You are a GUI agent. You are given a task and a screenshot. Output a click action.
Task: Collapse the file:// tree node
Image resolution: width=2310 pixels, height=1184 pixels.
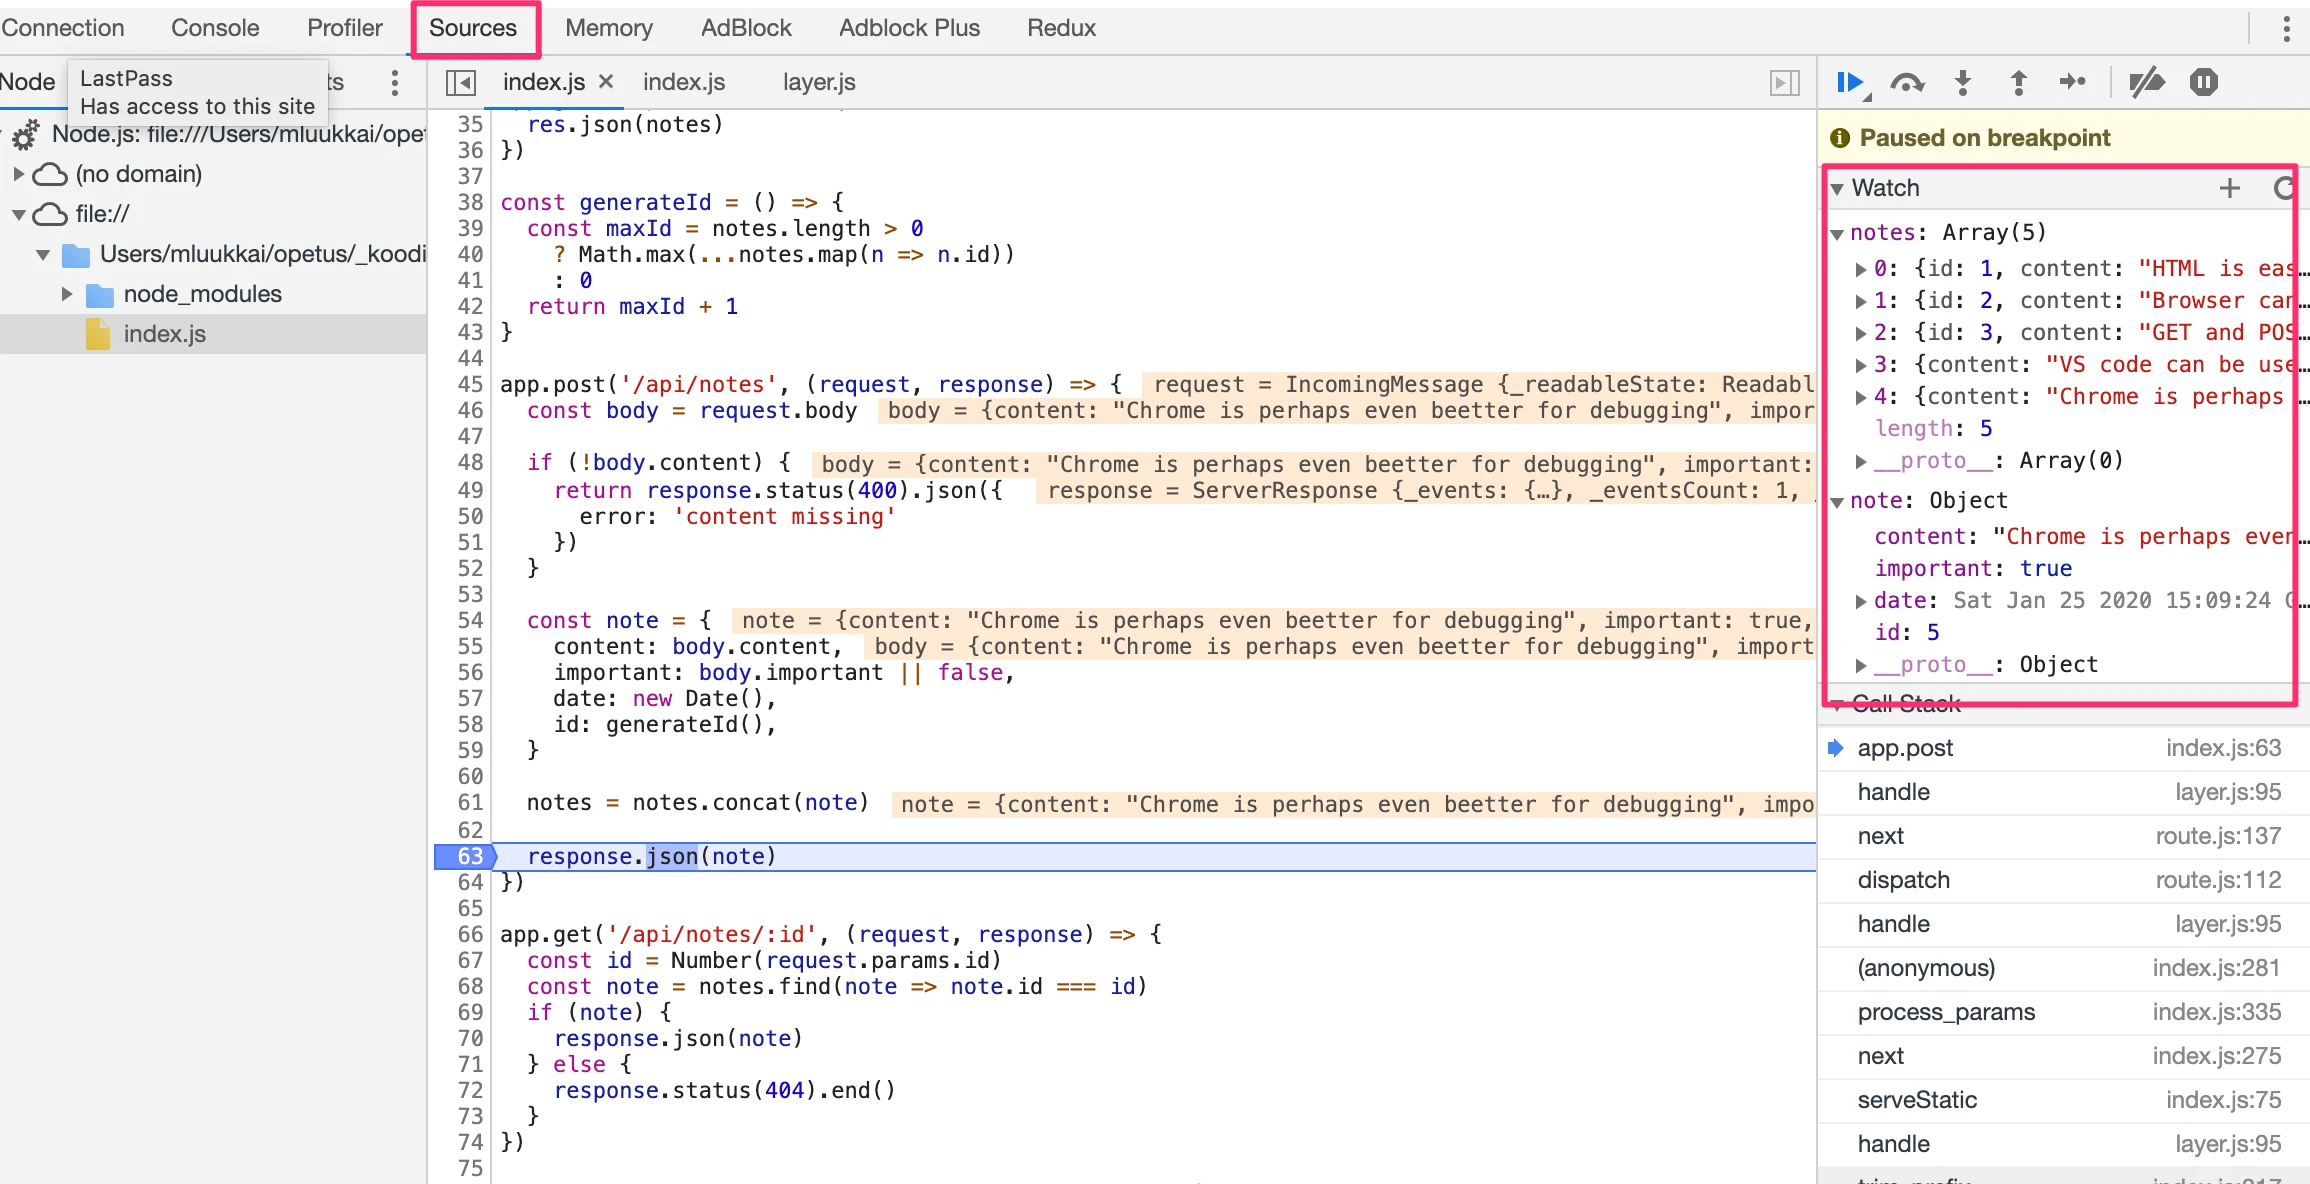(18, 214)
